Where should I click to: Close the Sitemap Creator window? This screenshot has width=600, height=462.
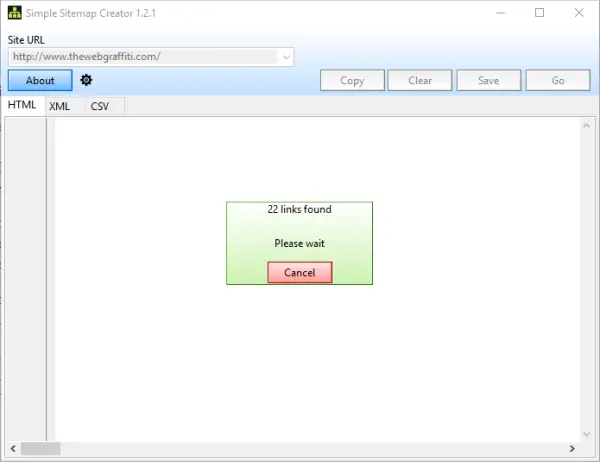[x=579, y=13]
